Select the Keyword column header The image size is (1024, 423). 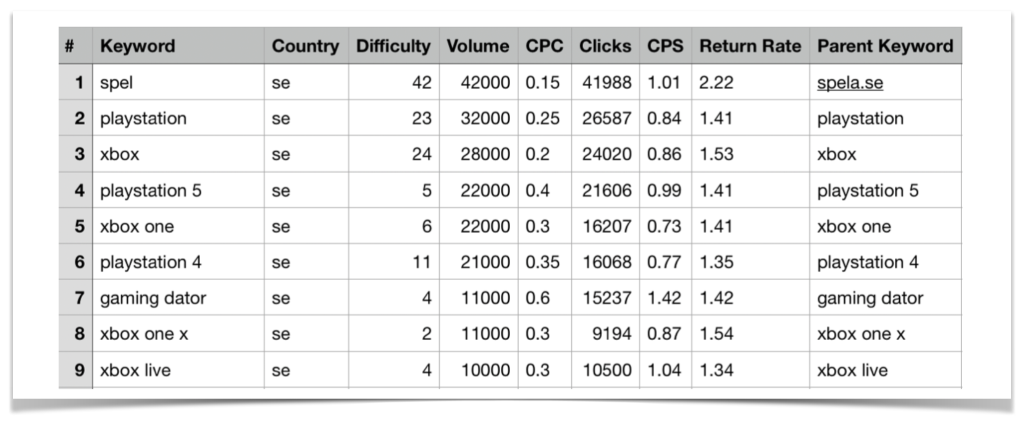coord(178,46)
